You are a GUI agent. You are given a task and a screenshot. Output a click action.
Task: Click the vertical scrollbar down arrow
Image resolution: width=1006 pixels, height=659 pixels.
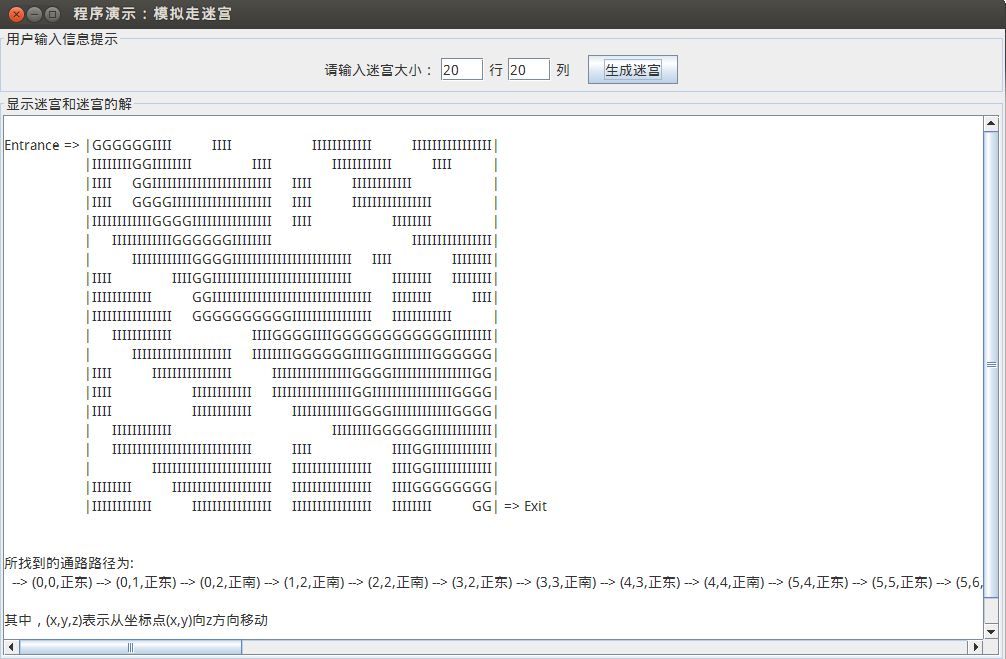[x=991, y=632]
